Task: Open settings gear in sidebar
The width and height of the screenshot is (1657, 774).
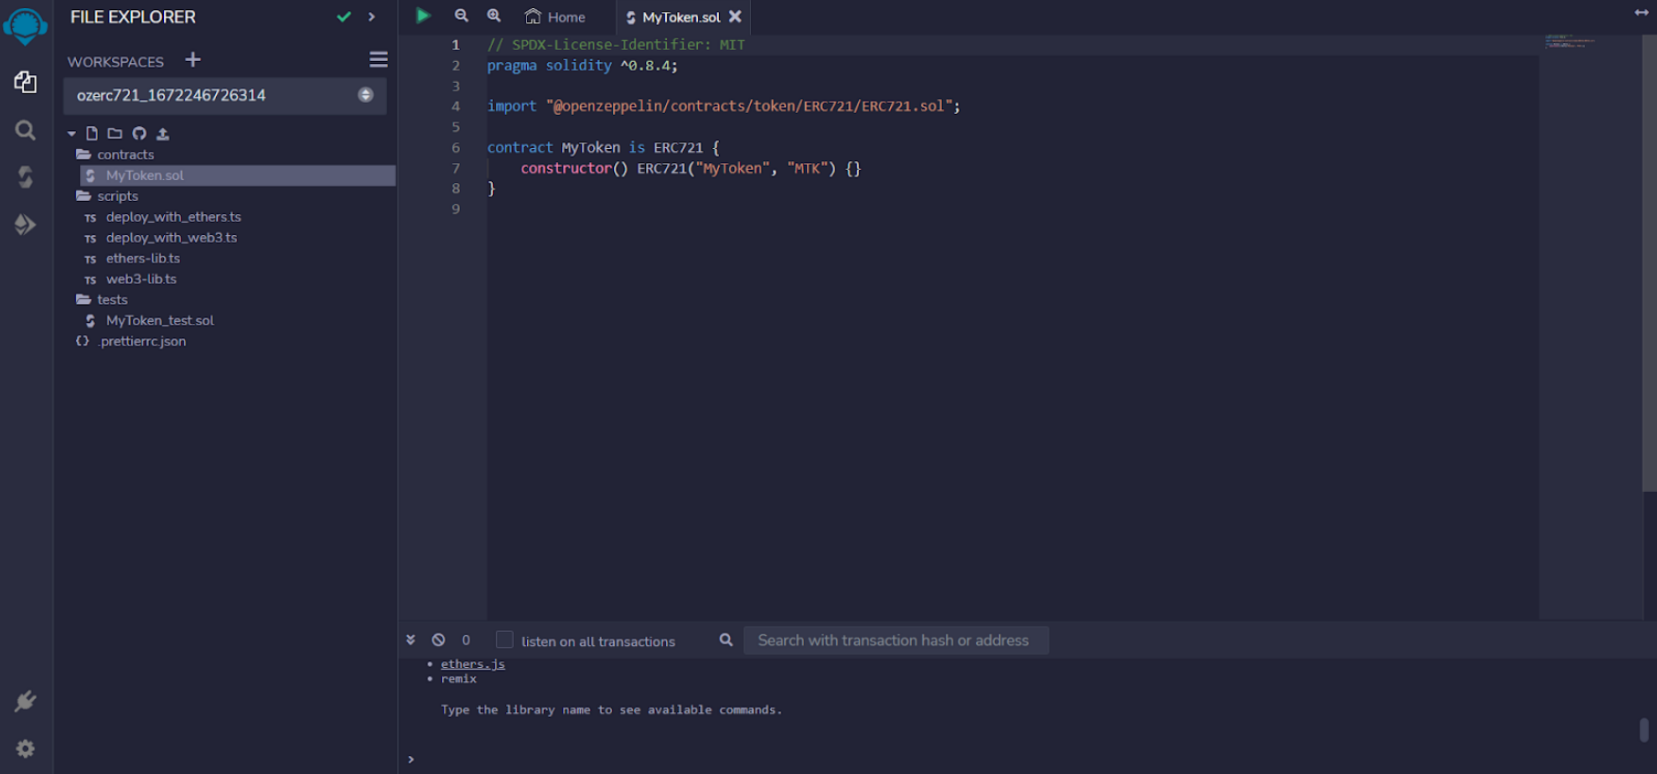Action: 25,749
